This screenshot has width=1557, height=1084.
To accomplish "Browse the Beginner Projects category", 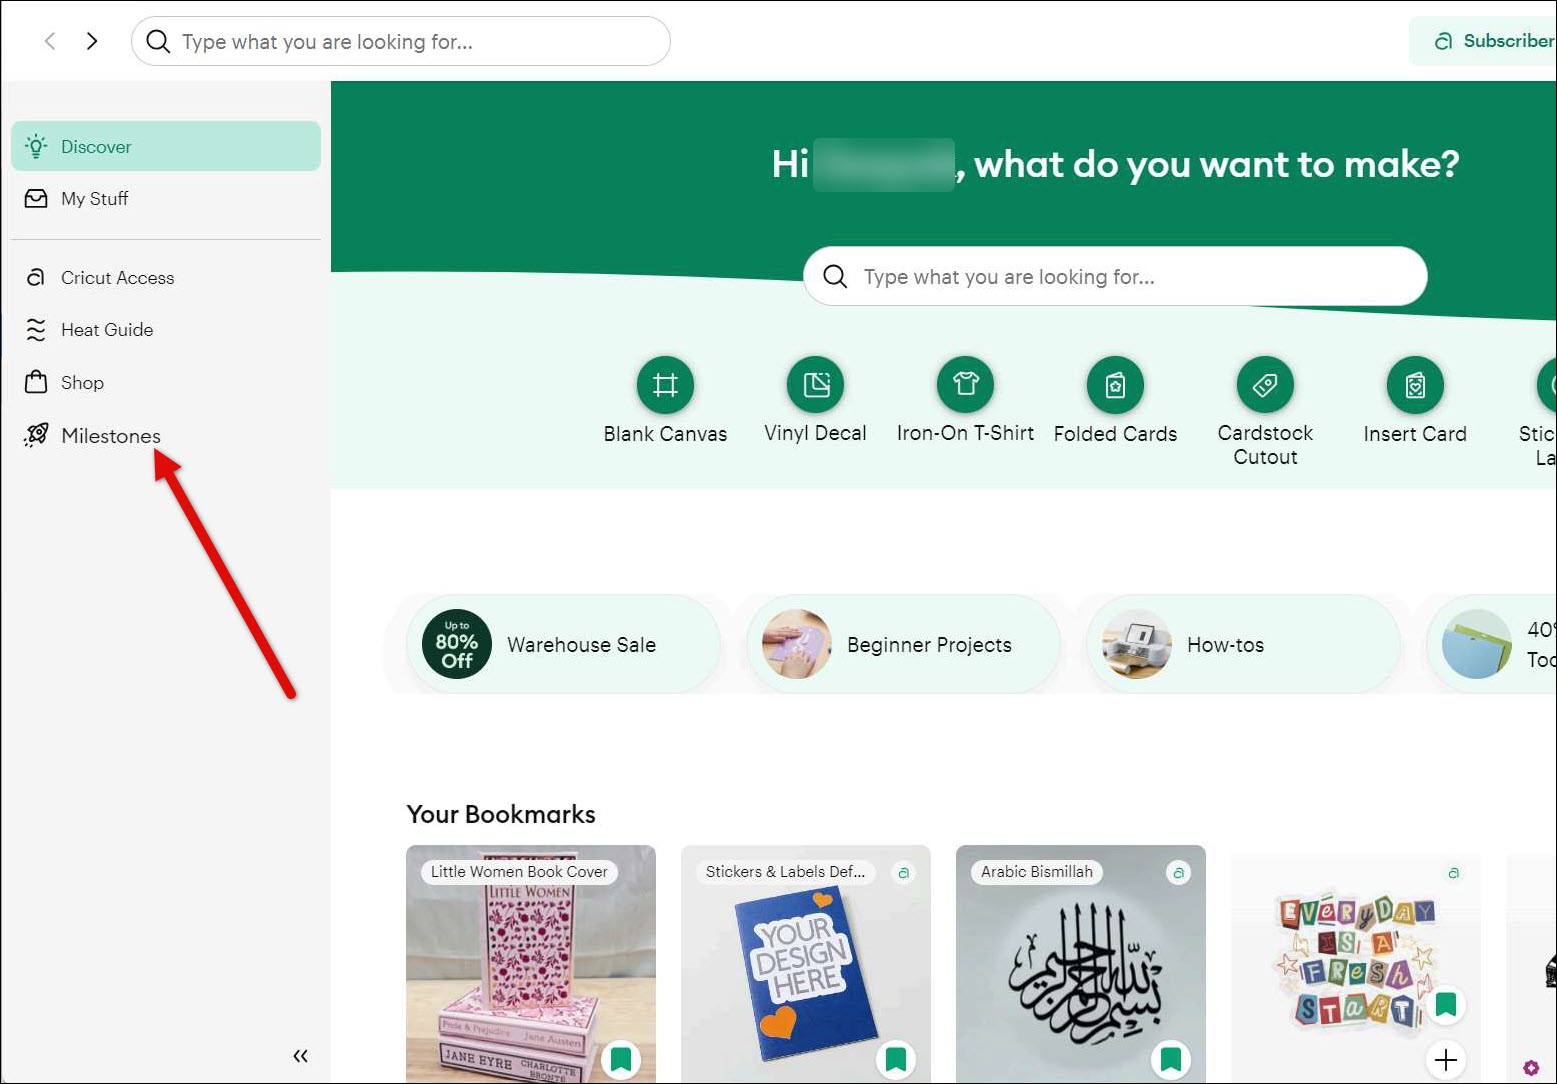I will click(x=903, y=645).
